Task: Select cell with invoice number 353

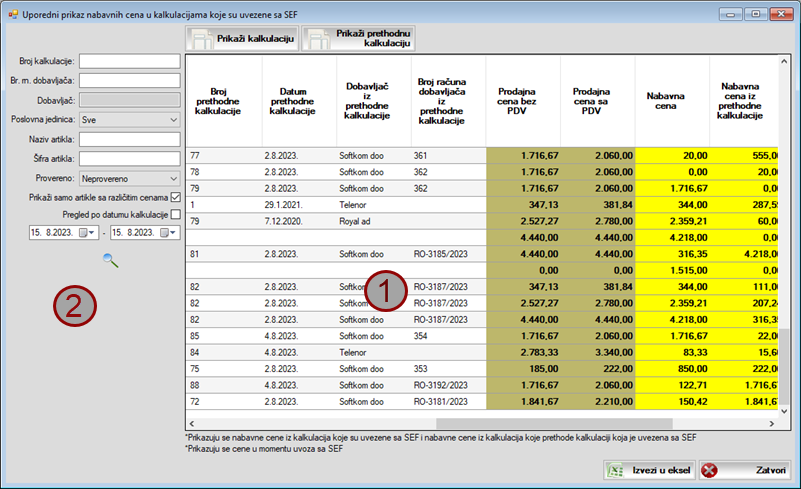Action: (x=449, y=369)
